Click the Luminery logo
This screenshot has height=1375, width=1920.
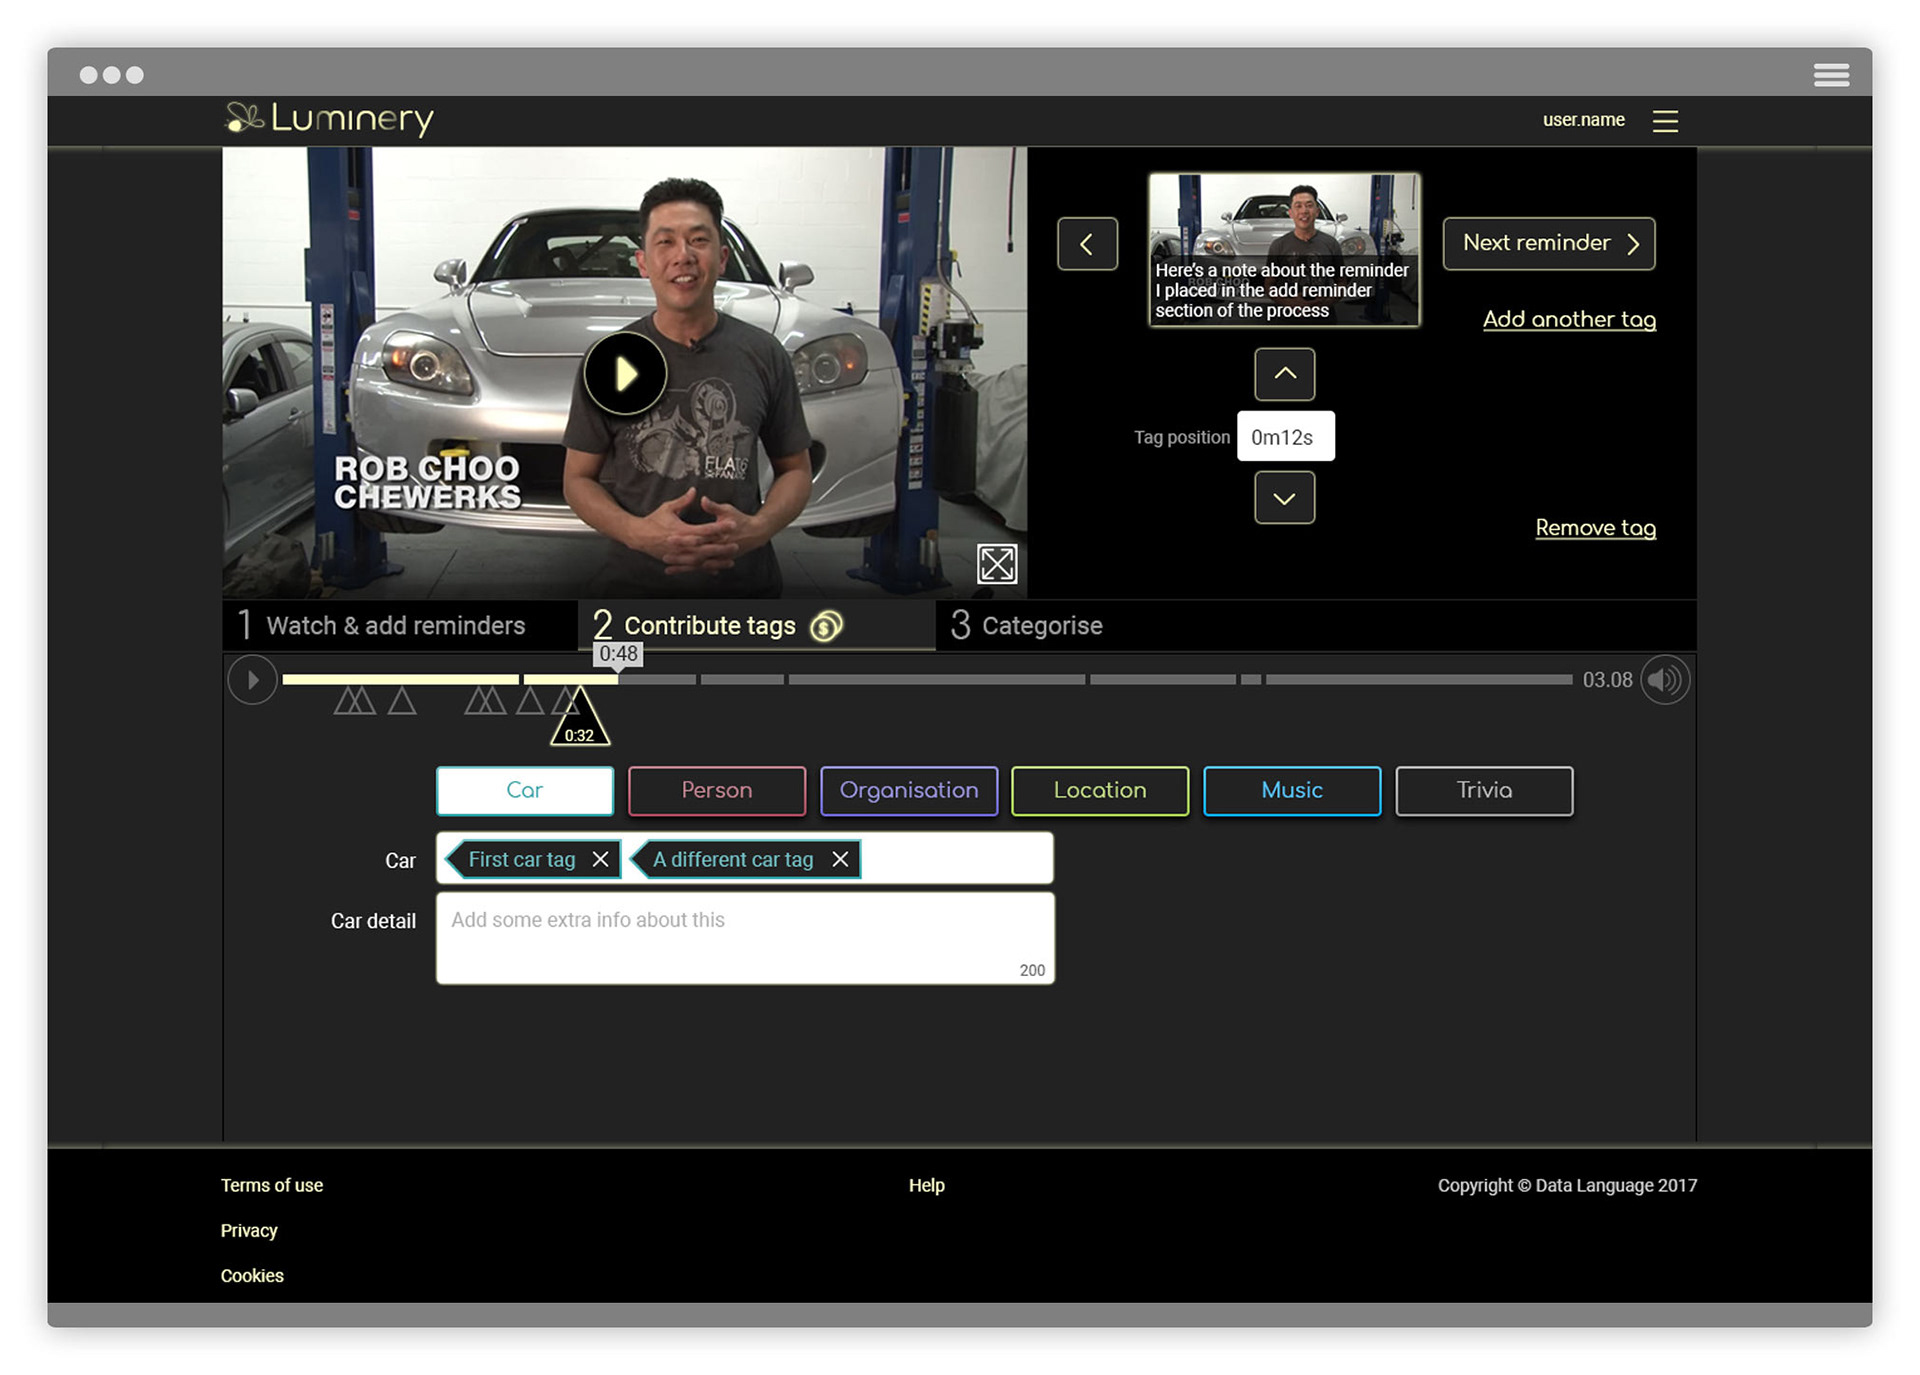point(330,118)
